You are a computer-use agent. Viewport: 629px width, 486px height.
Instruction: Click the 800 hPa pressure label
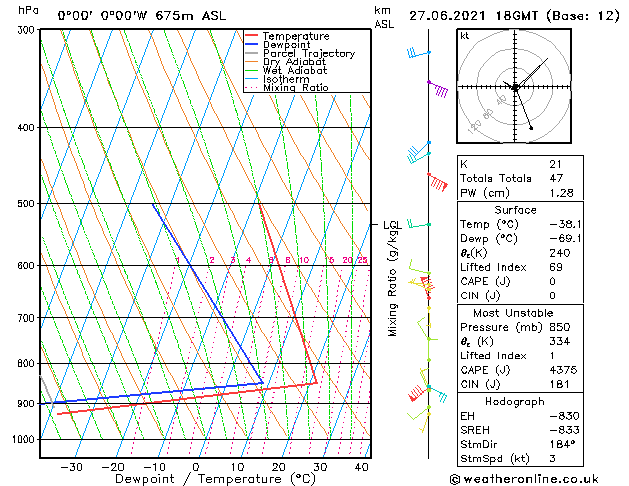point(28,363)
